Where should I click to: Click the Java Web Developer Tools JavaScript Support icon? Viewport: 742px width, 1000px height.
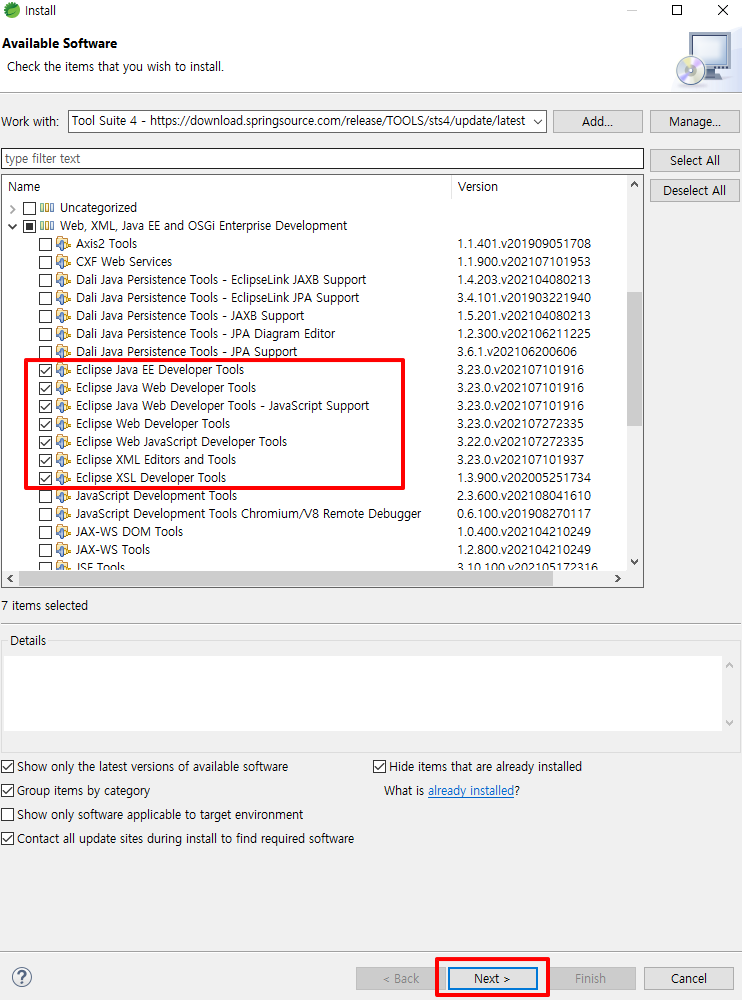pos(63,406)
